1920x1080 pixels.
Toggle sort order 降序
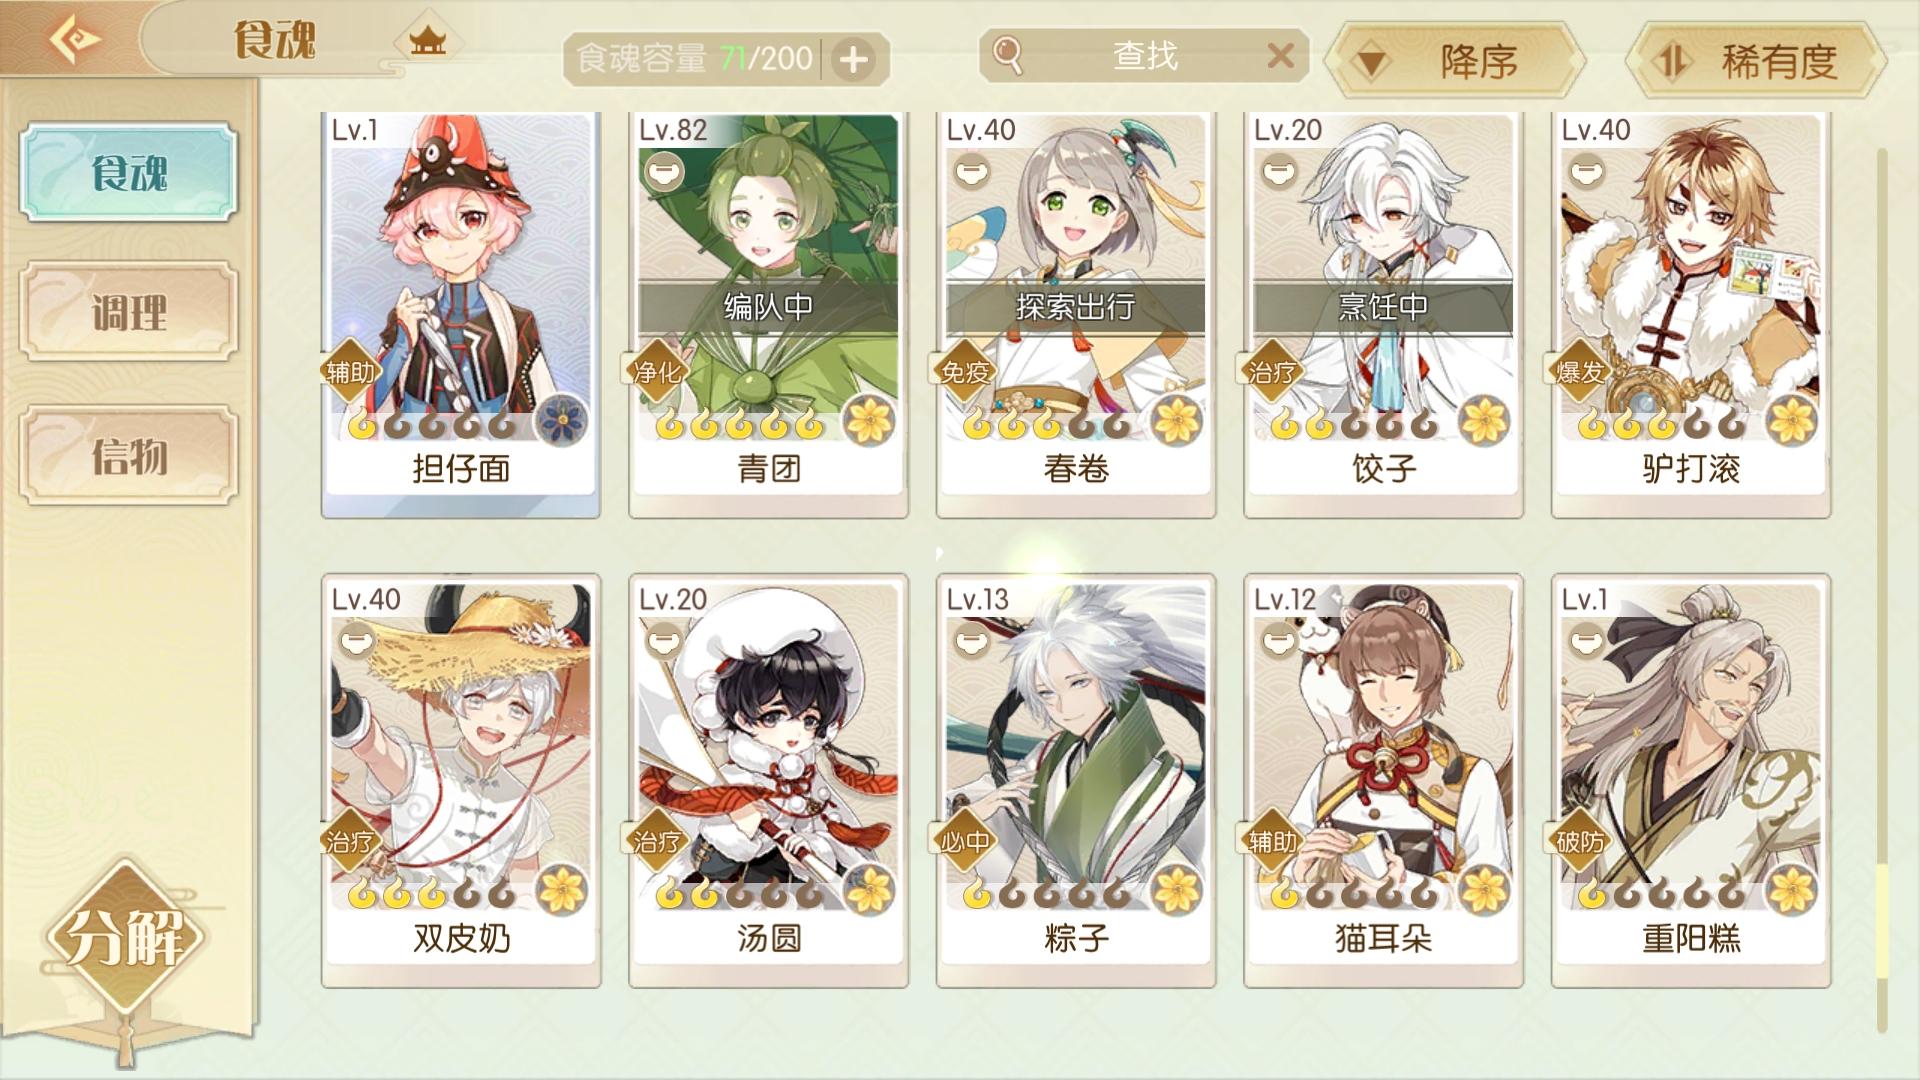pyautogui.click(x=1455, y=62)
